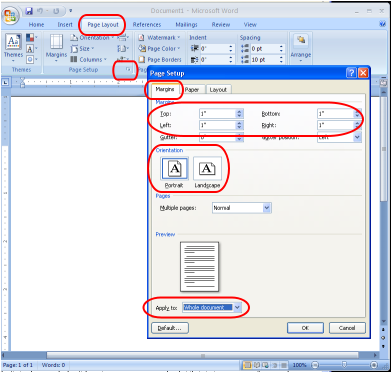Open the Mailings tab
This screenshot has width=392, height=373.
[186, 25]
